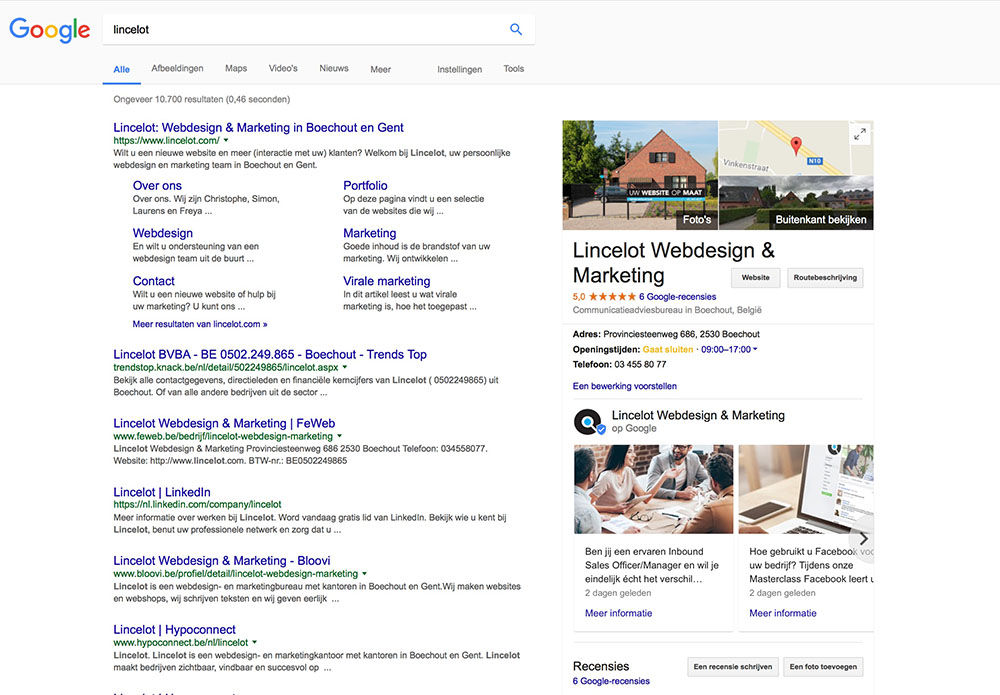Open the Lincelot round profile logo
Viewport: 1000px width, 695px height.
588,421
